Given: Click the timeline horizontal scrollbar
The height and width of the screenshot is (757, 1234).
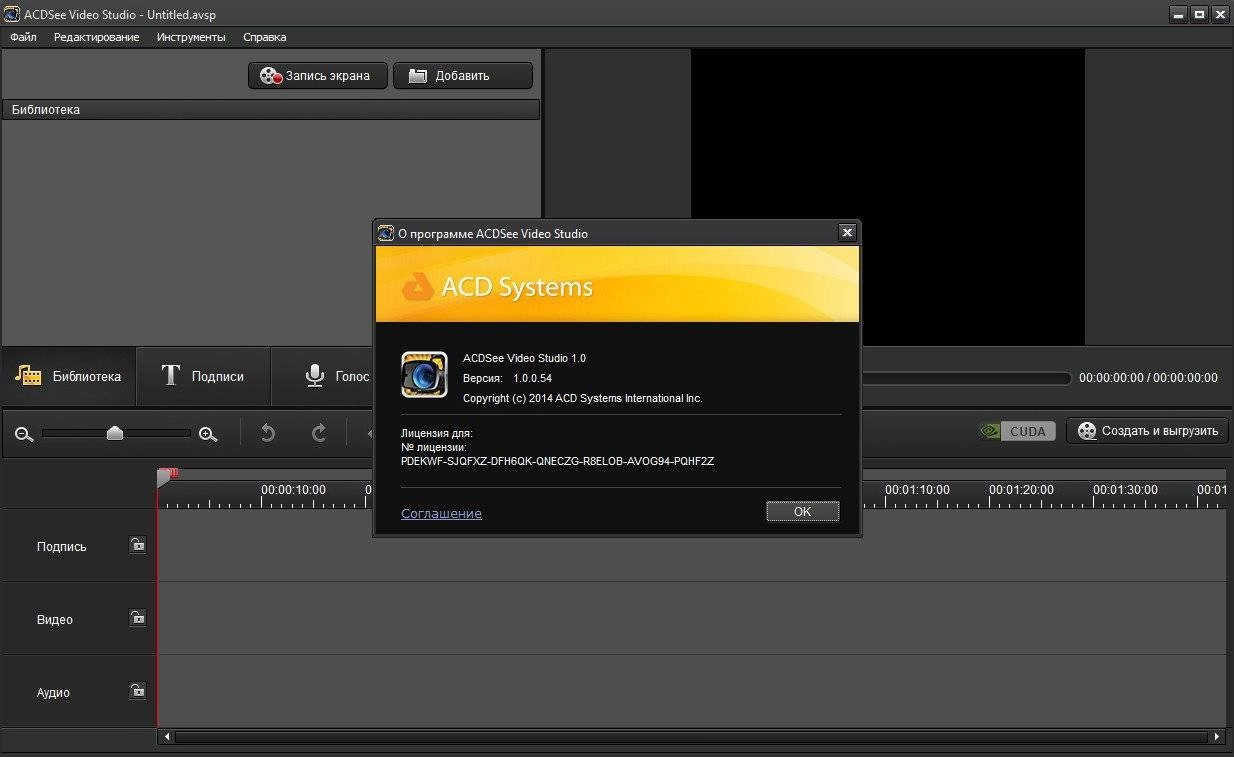Looking at the screenshot, I should pos(692,737).
